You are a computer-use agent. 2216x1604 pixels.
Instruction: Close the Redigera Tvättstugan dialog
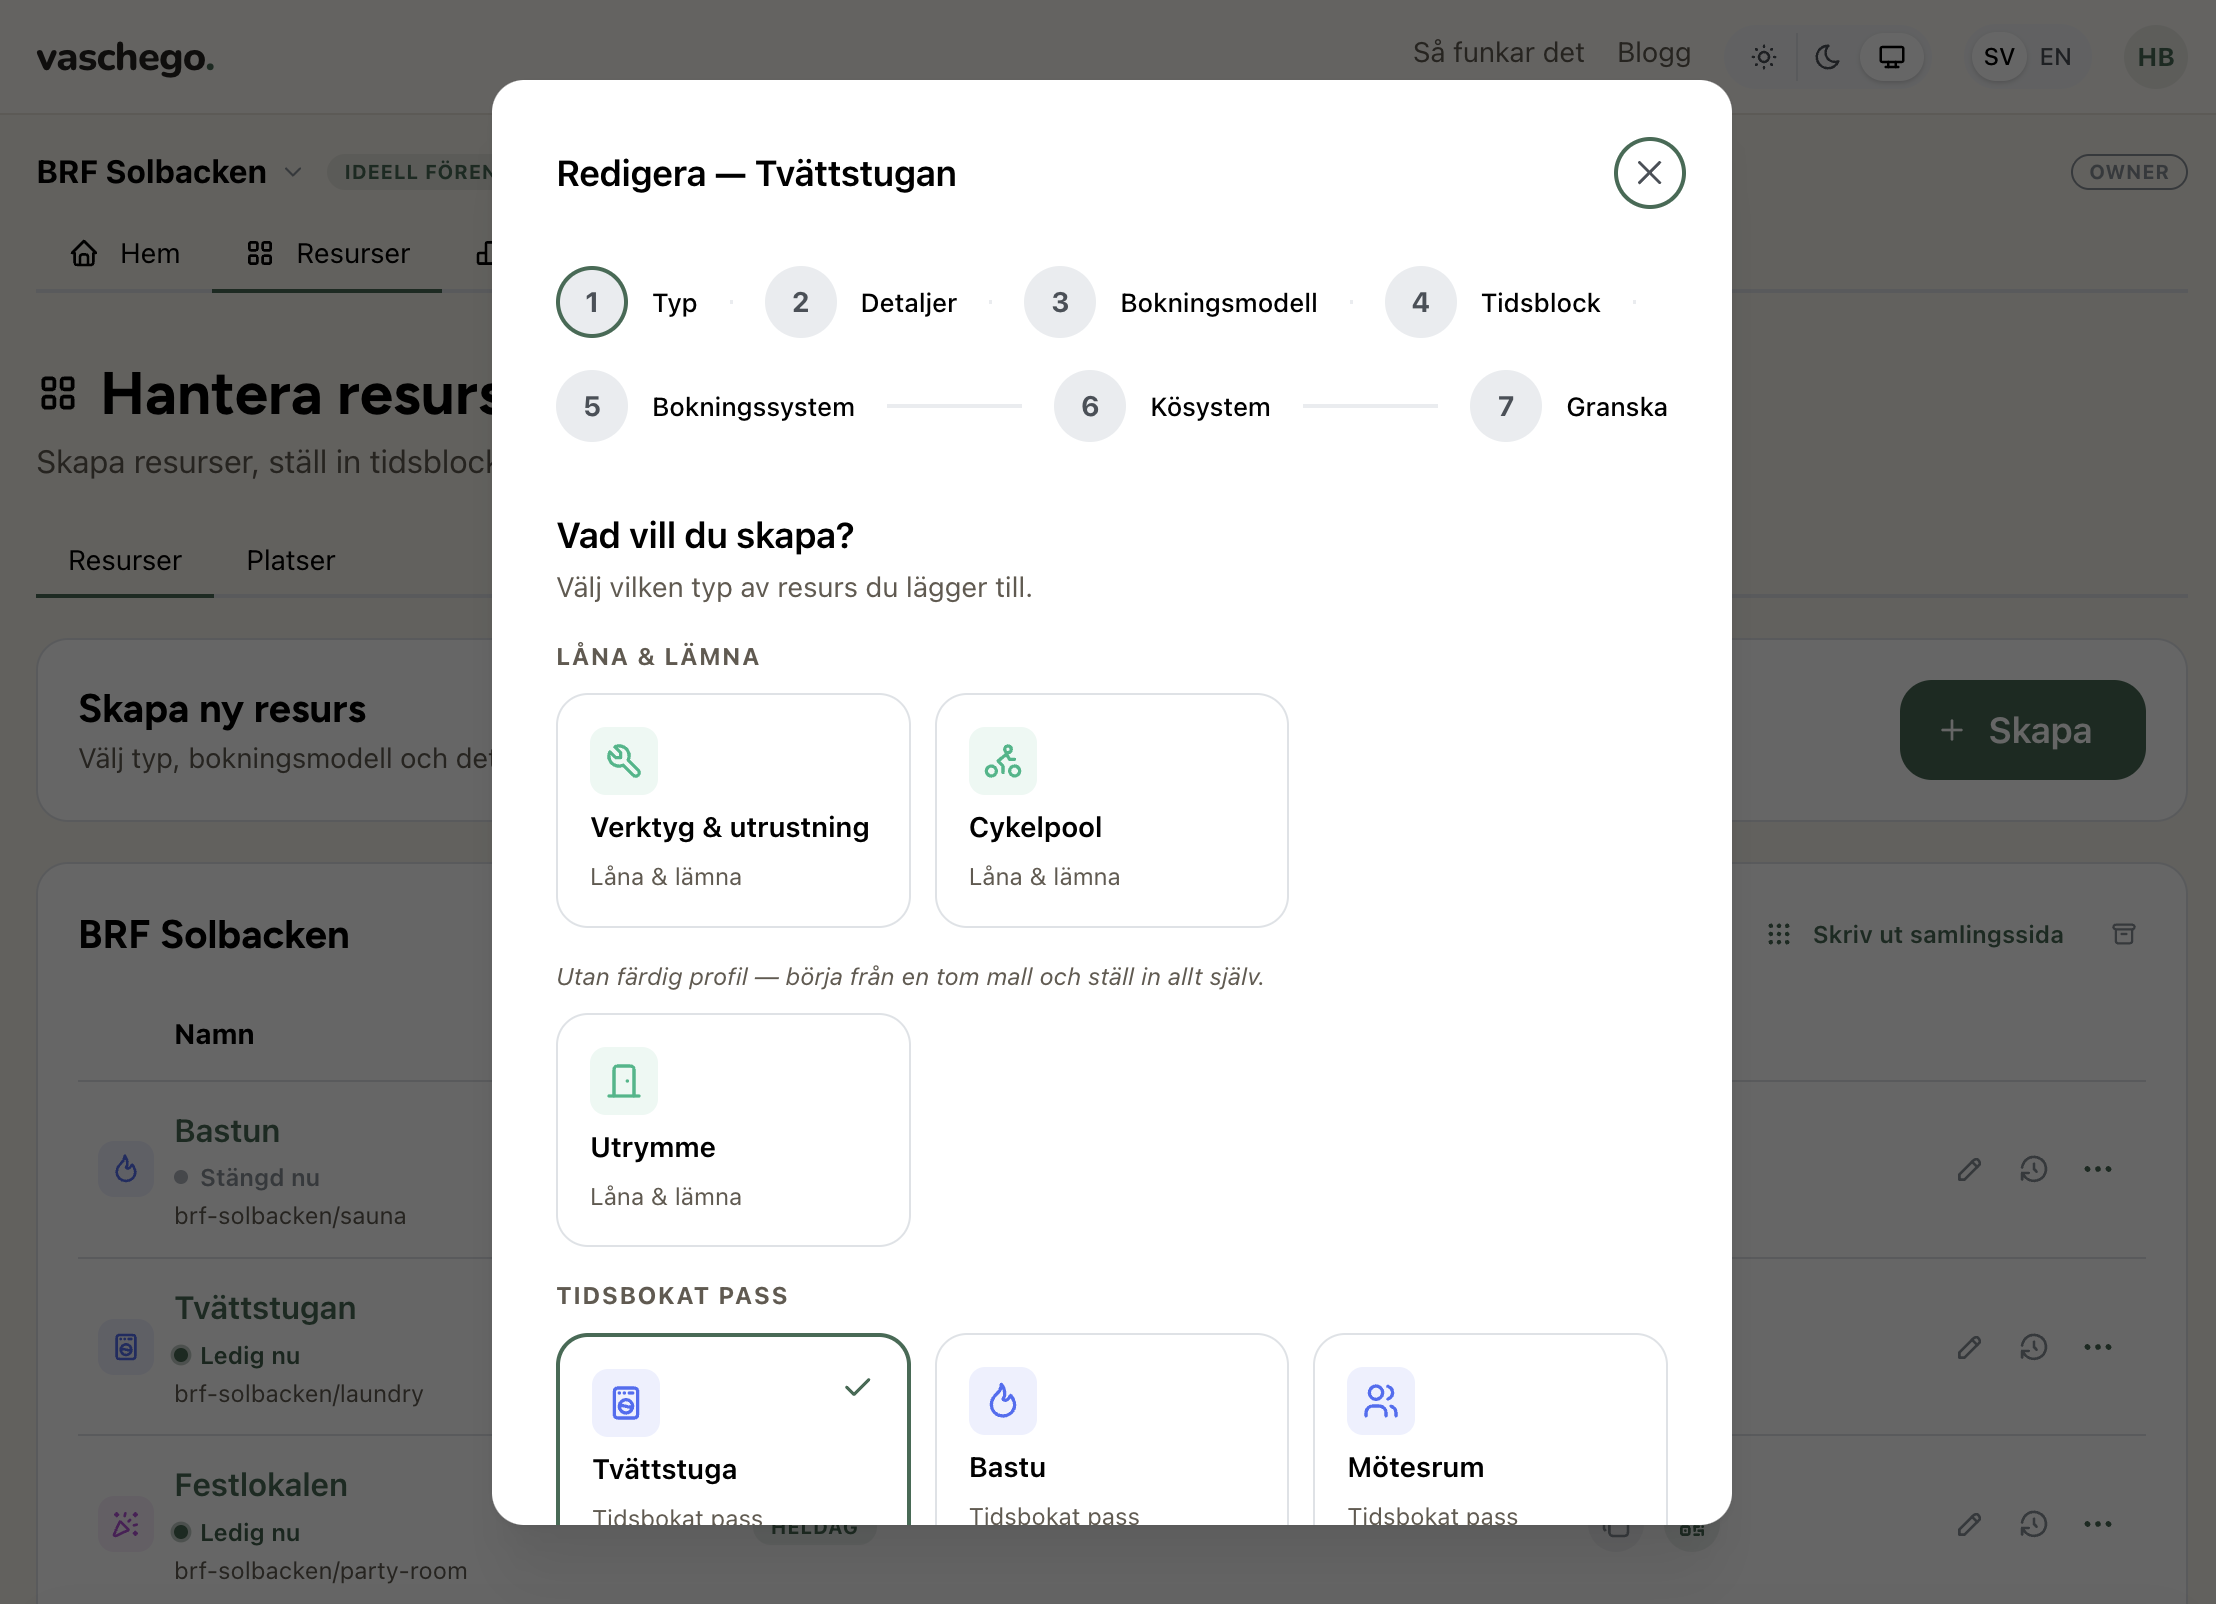point(1649,173)
